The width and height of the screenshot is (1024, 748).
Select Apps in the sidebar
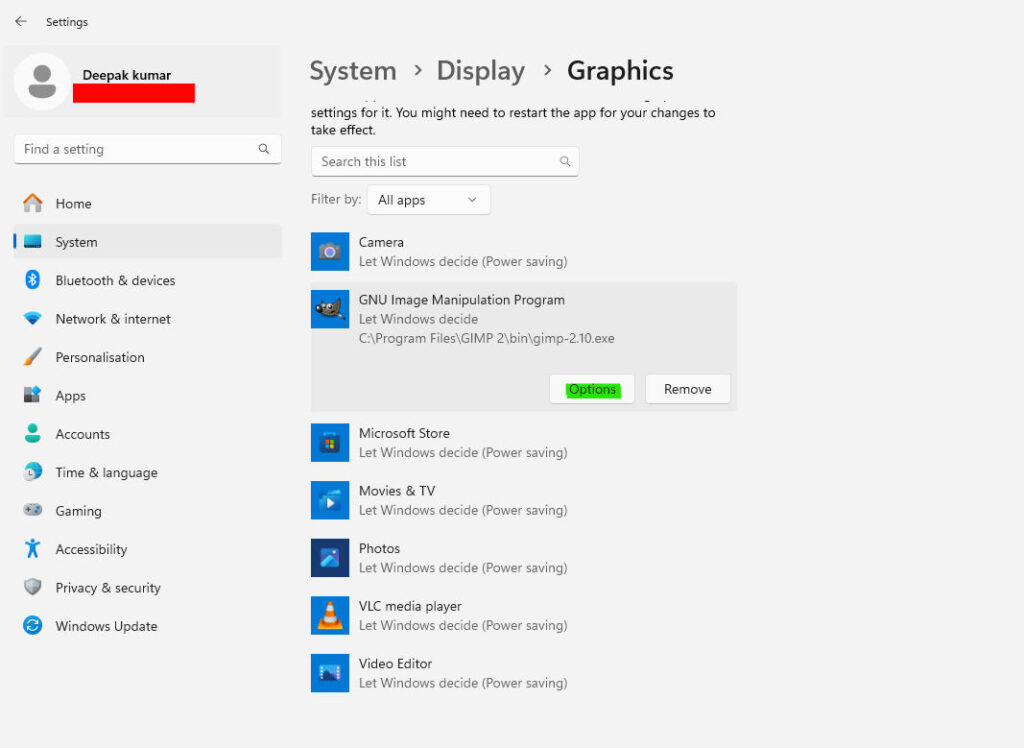pos(70,395)
